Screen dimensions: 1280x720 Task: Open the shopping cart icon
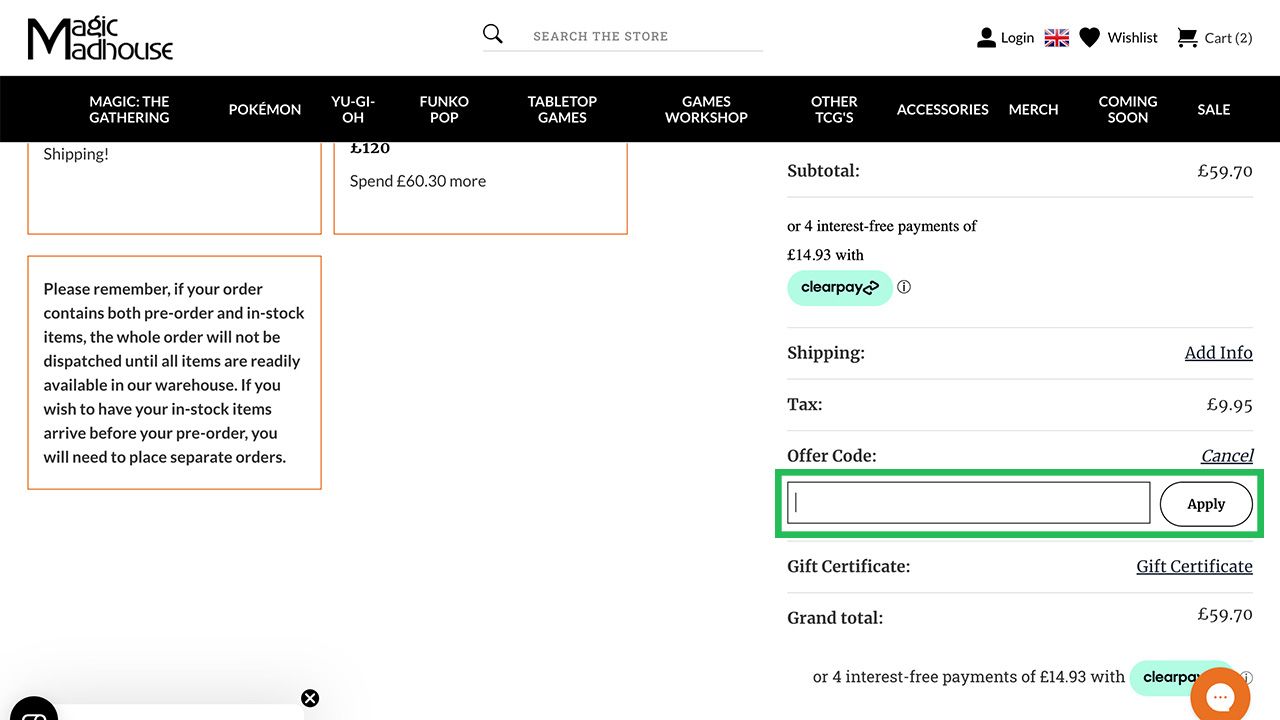click(x=1187, y=38)
